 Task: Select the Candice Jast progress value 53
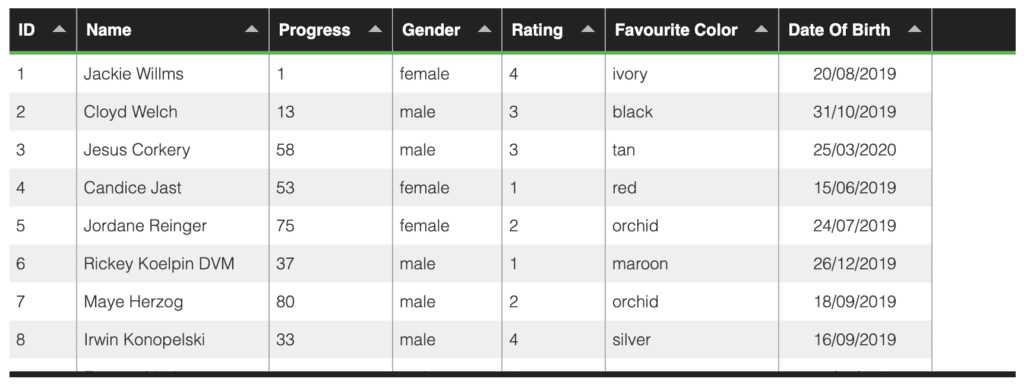[x=330, y=187]
